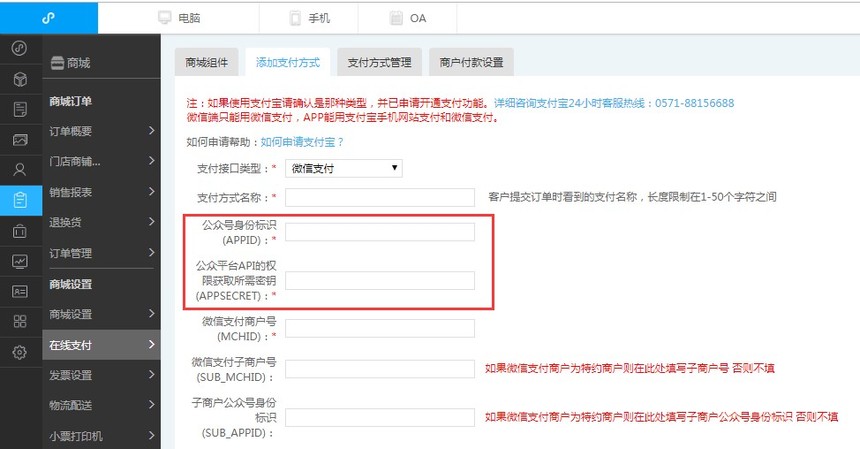
Task: Click the 如何申请支付宝？ help link
Action: click(x=302, y=142)
